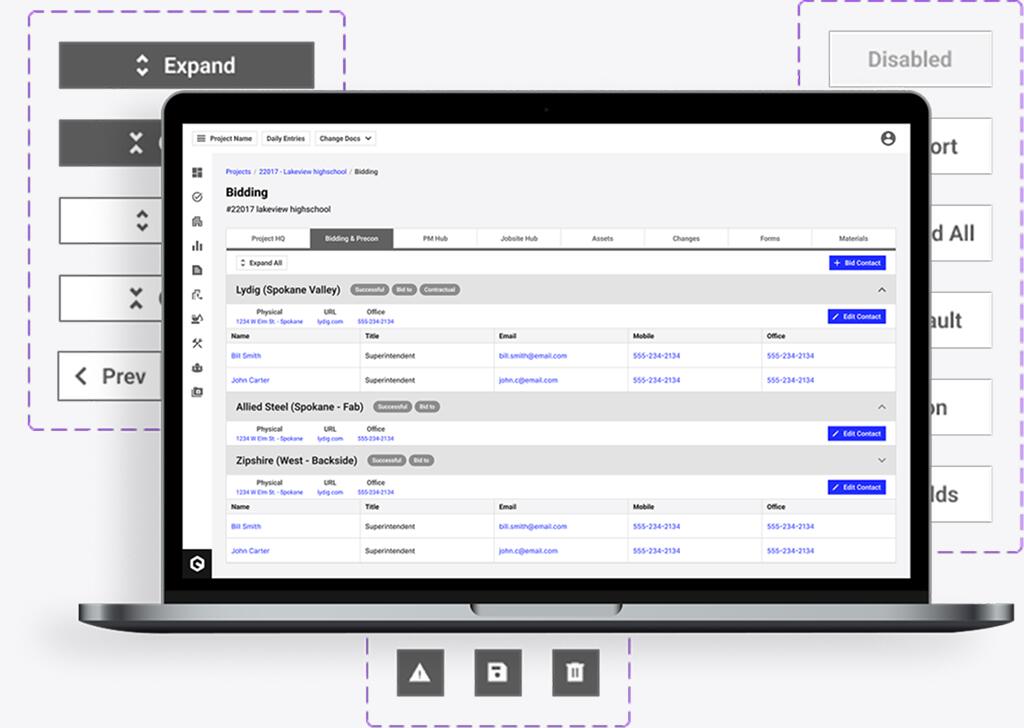
Task: Click Expand All button above the list
Action: click(x=261, y=263)
